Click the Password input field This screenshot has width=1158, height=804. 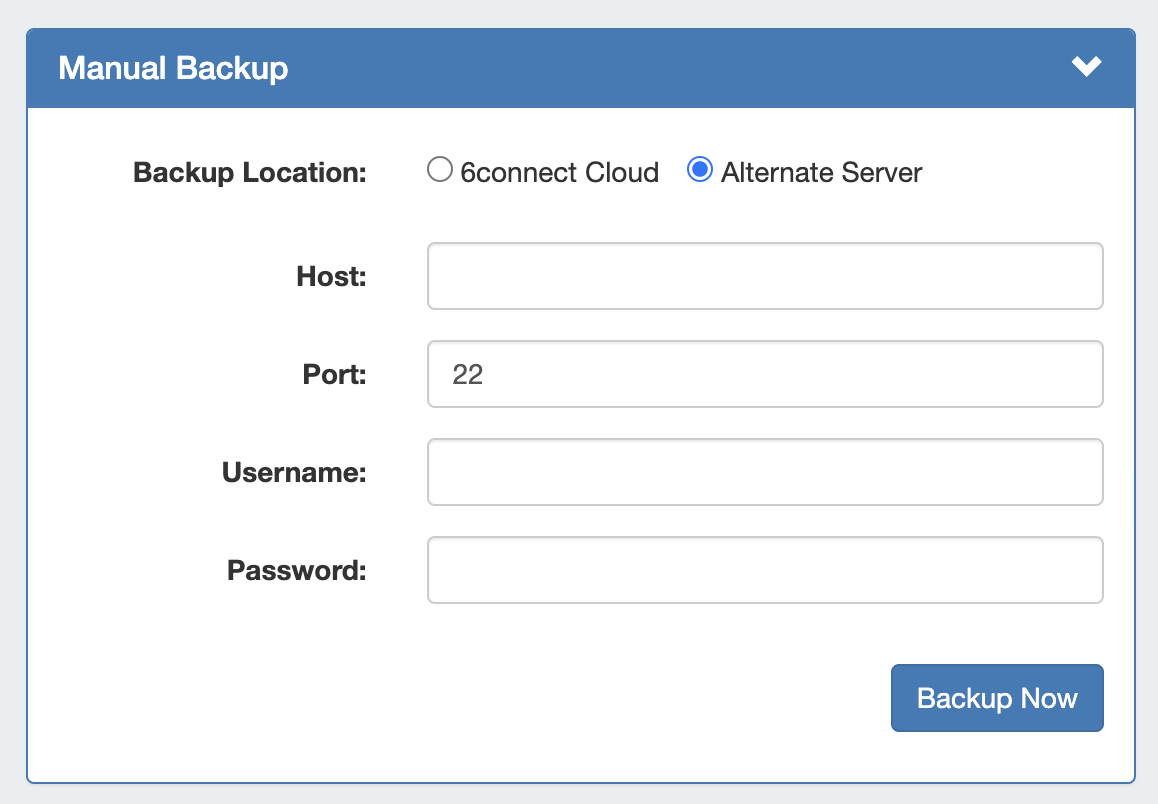click(x=765, y=570)
